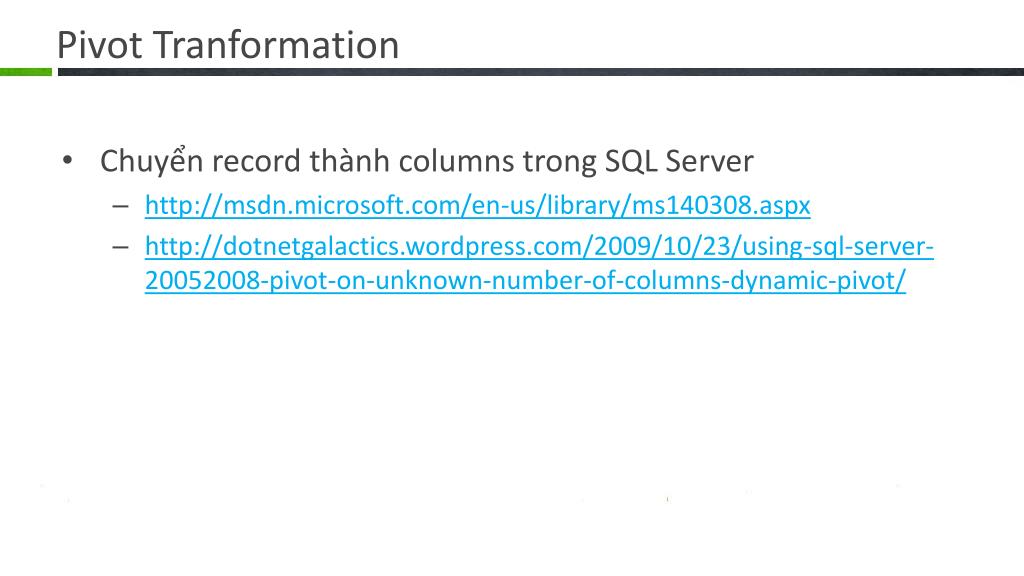The image size is (1024, 576).
Task: Click the slide title Pivot Tranformation
Action: pyautogui.click(x=228, y=45)
